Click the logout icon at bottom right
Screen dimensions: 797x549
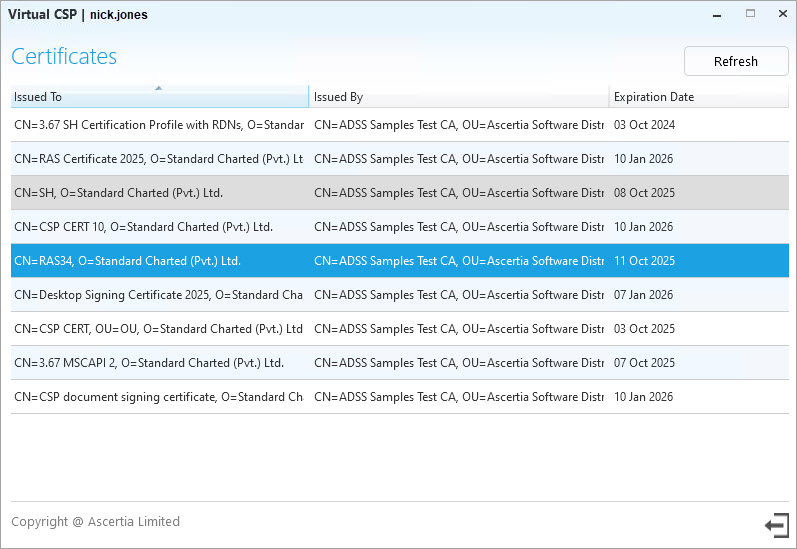775,525
